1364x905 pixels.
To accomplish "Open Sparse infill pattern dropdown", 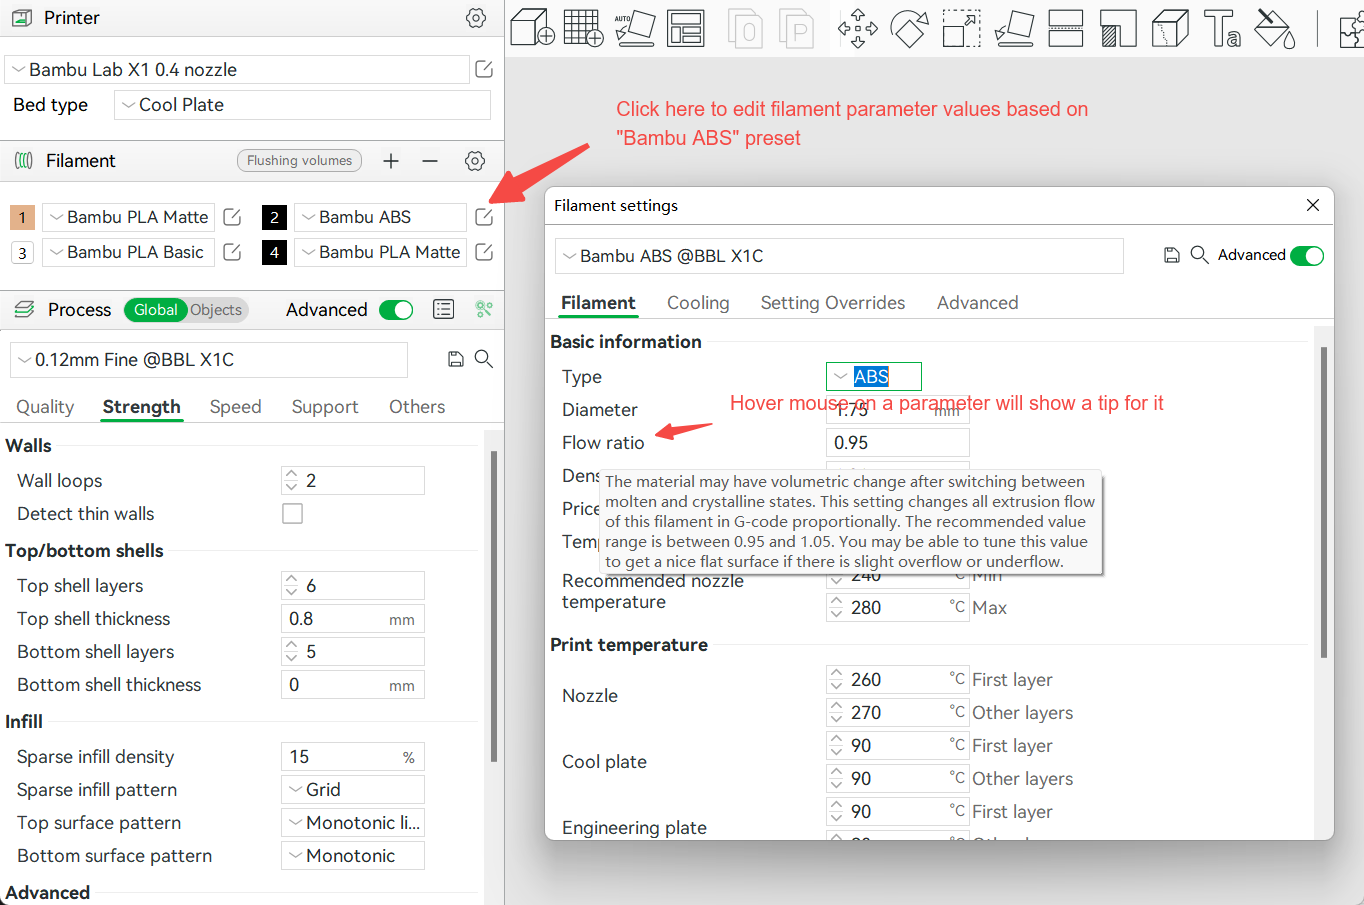I will pyautogui.click(x=353, y=790).
